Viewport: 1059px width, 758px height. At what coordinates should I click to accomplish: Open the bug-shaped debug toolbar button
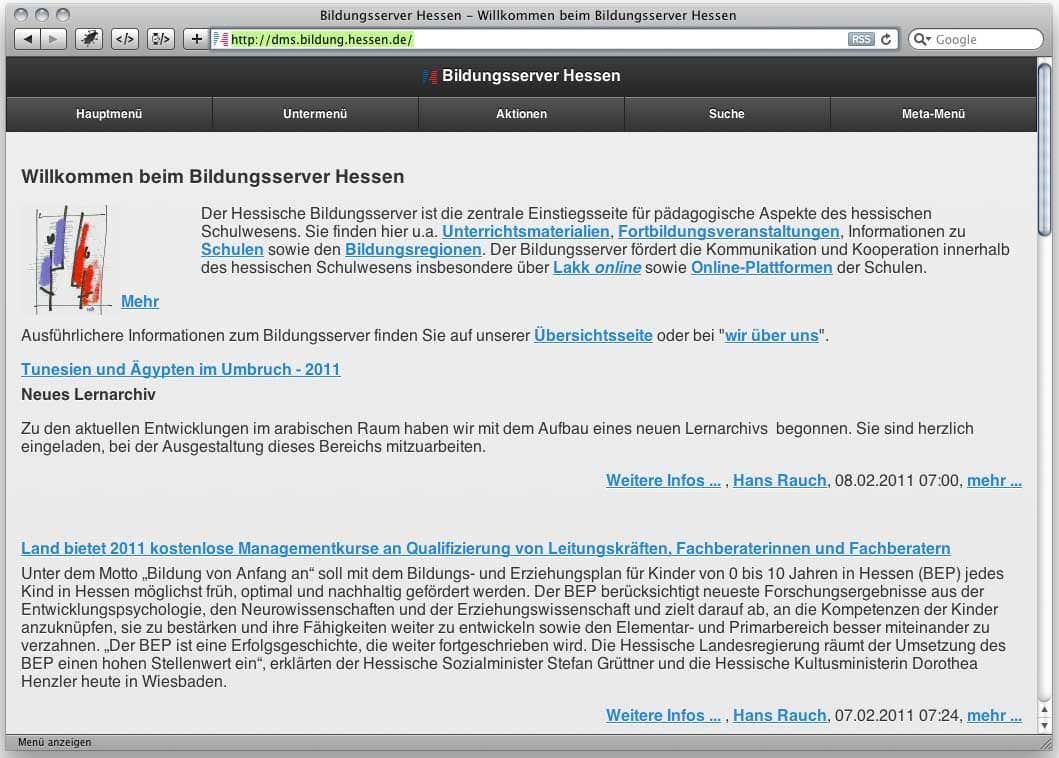pos(89,39)
